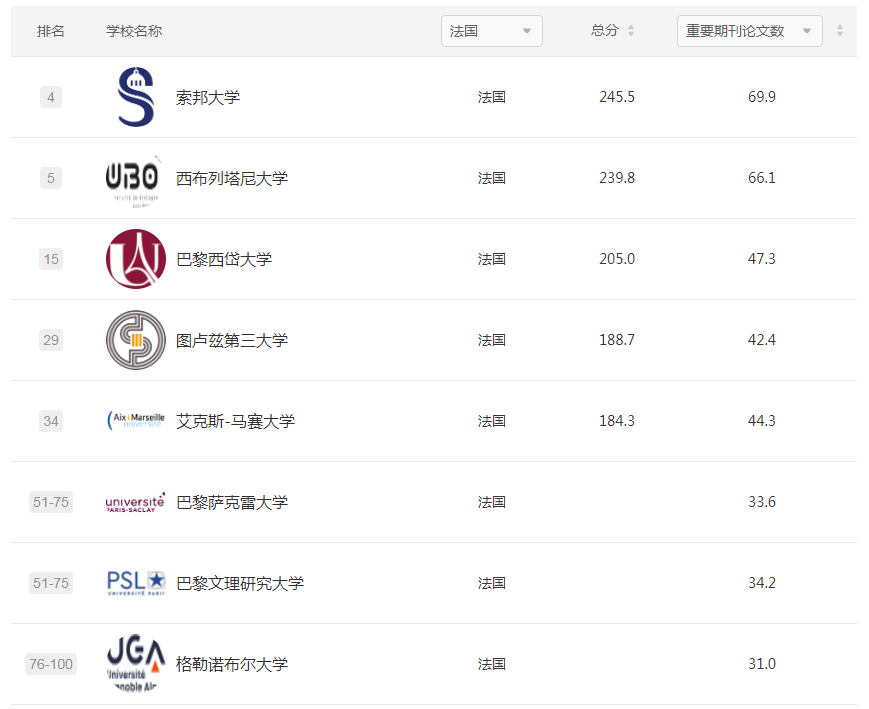Toggle sorting on 重要期刊论文数 column
869x709 pixels.
point(838,31)
